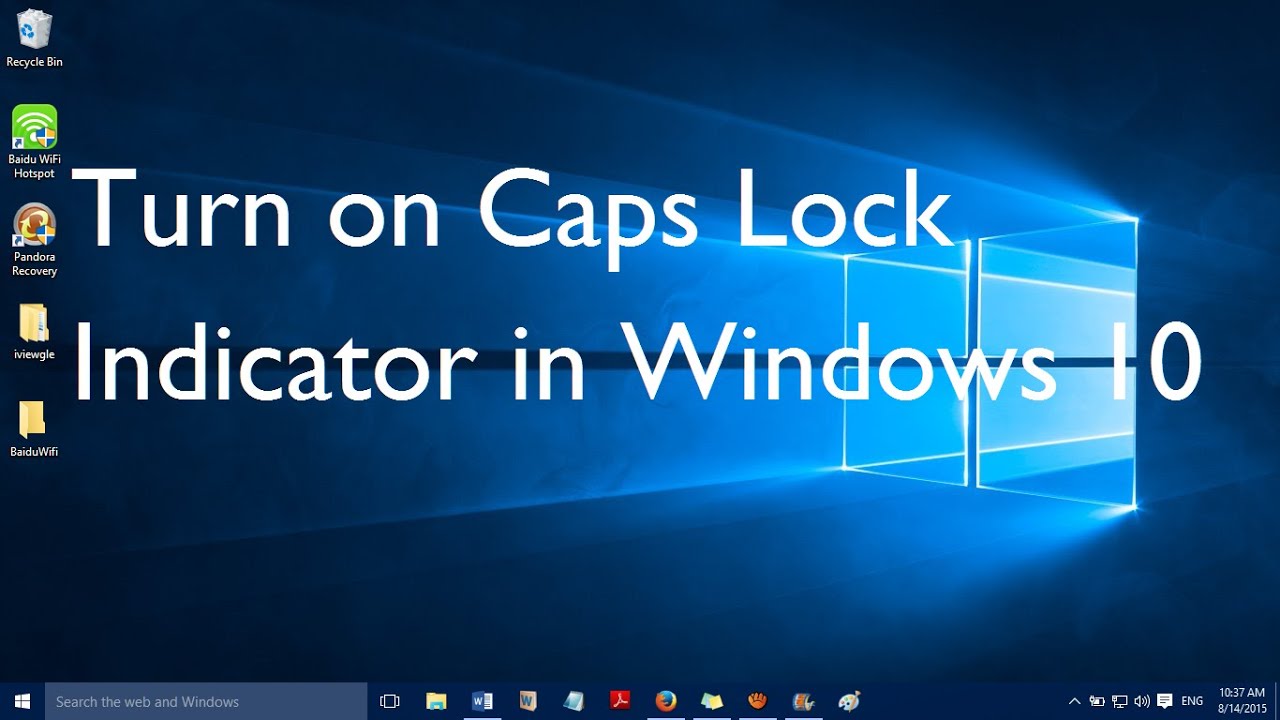Viewport: 1280px width, 720px height.
Task: Open File Explorer from the taskbar
Action: click(x=435, y=701)
